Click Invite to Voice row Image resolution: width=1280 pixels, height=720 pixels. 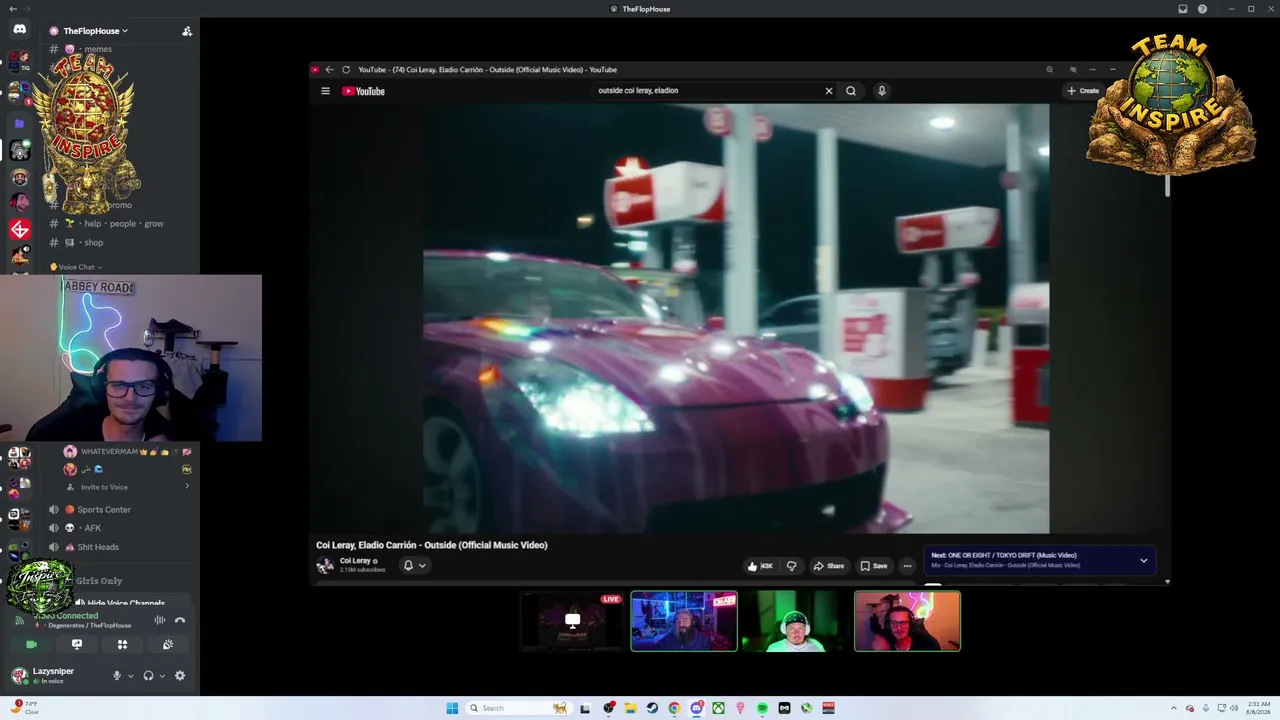click(x=126, y=487)
